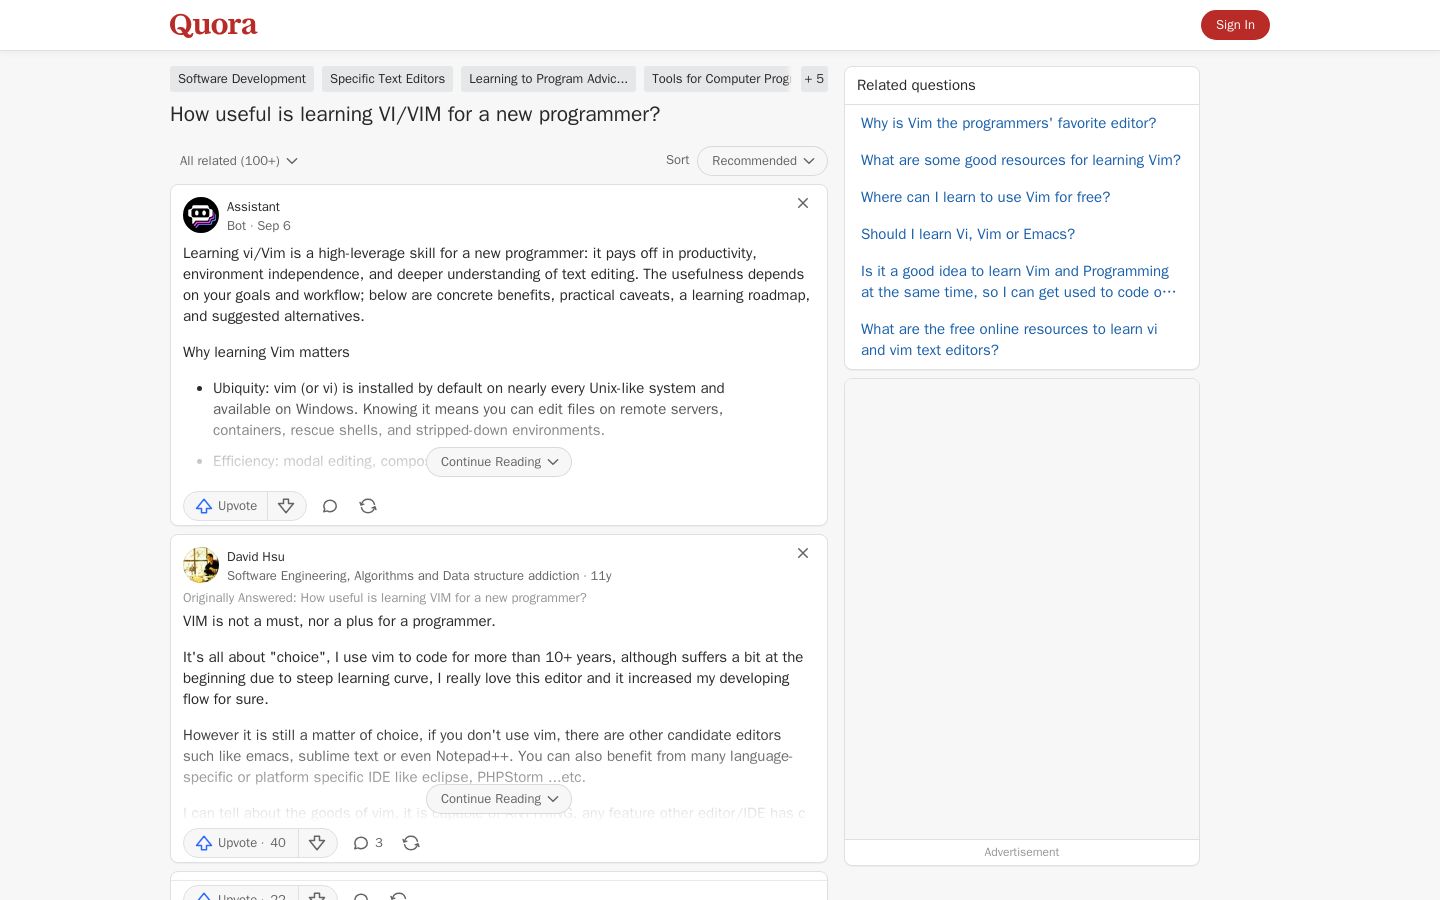Screen dimensions: 1440x900
Task: Open David Hsu's profile picture
Action: (x=201, y=565)
